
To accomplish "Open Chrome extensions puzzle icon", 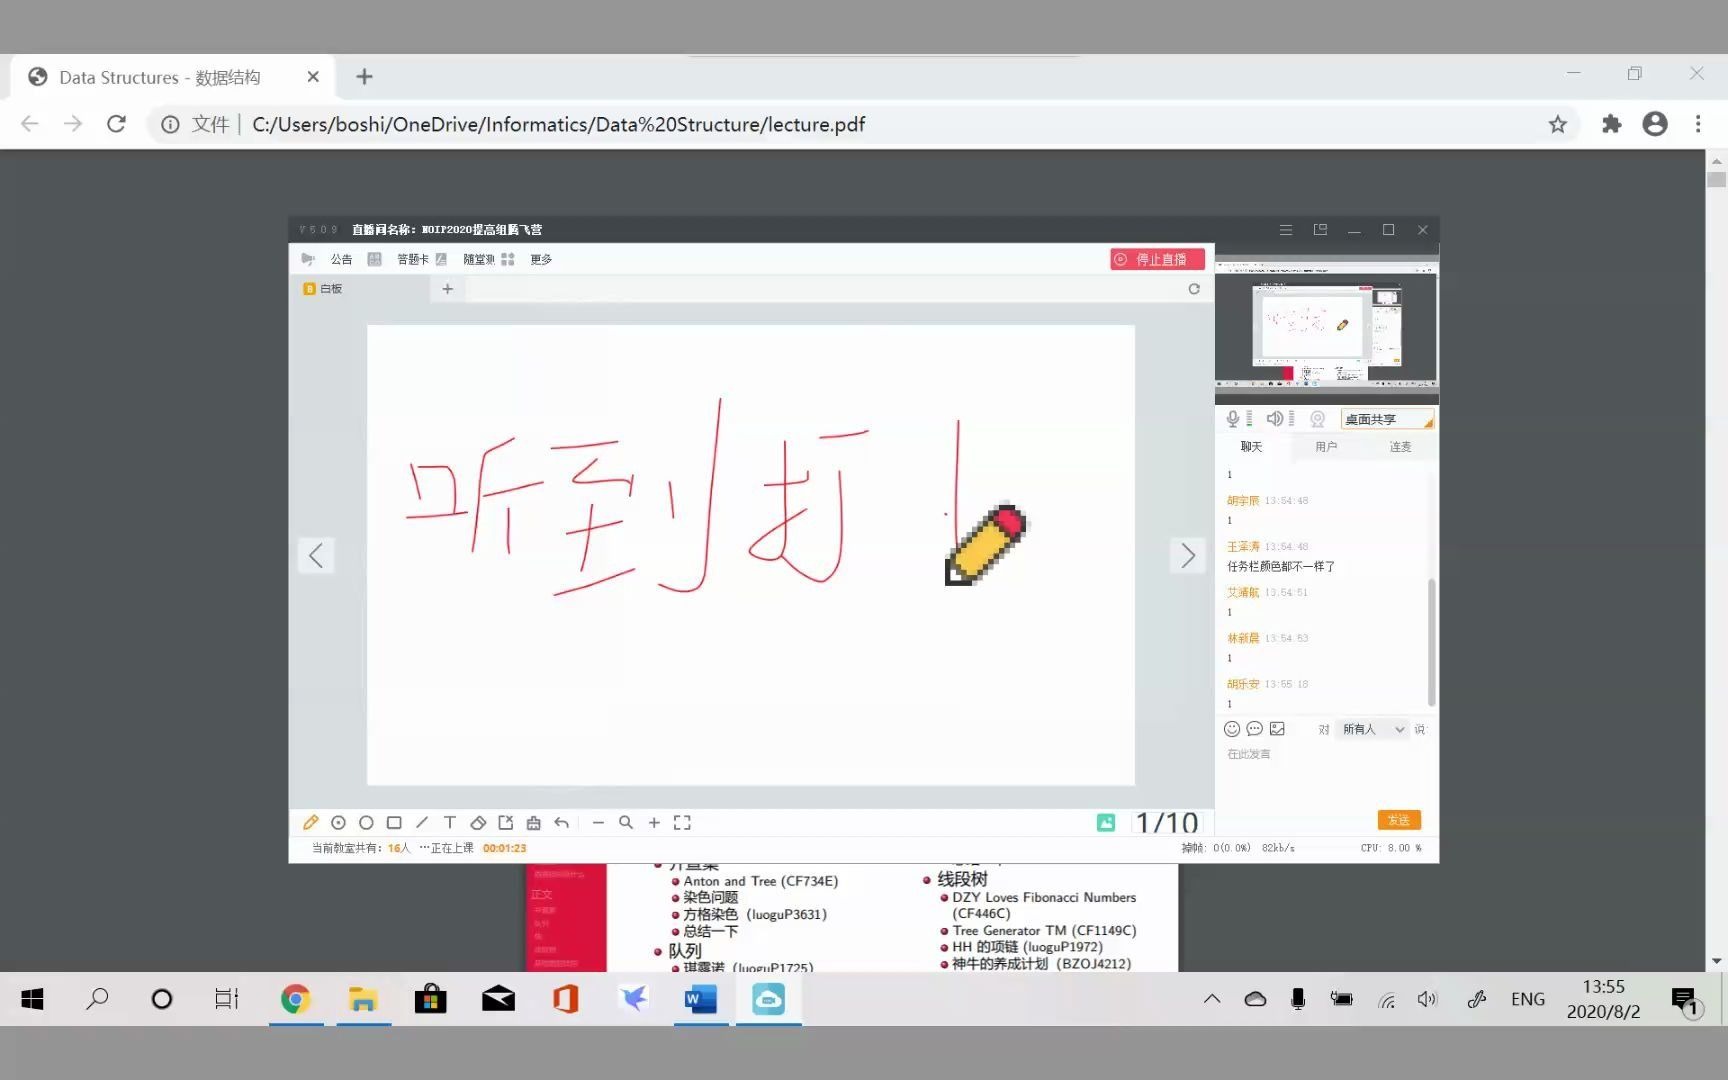I will pyautogui.click(x=1611, y=124).
